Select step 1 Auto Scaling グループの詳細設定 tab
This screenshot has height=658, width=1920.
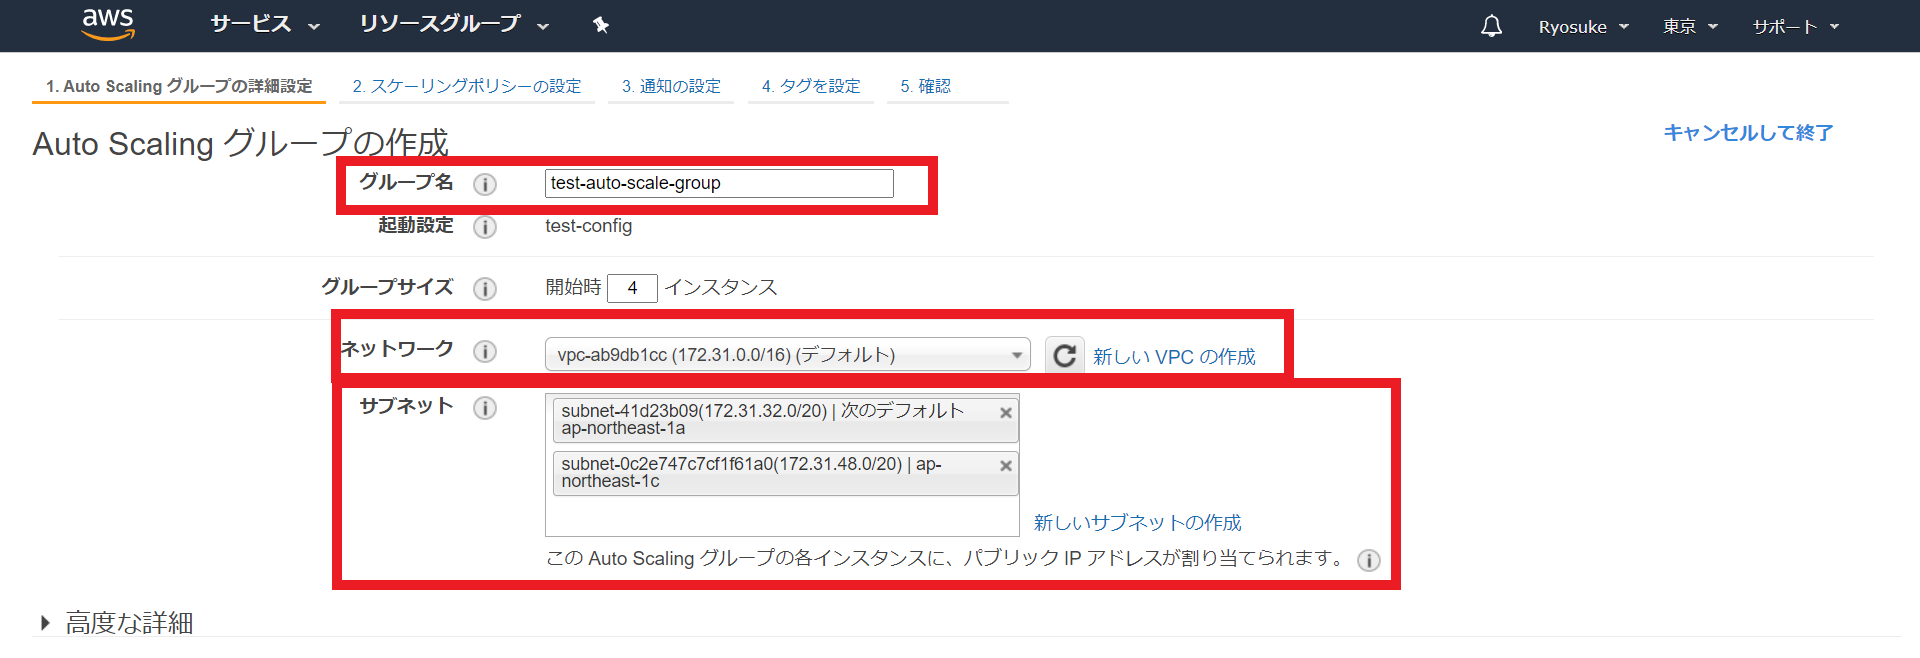pyautogui.click(x=179, y=86)
